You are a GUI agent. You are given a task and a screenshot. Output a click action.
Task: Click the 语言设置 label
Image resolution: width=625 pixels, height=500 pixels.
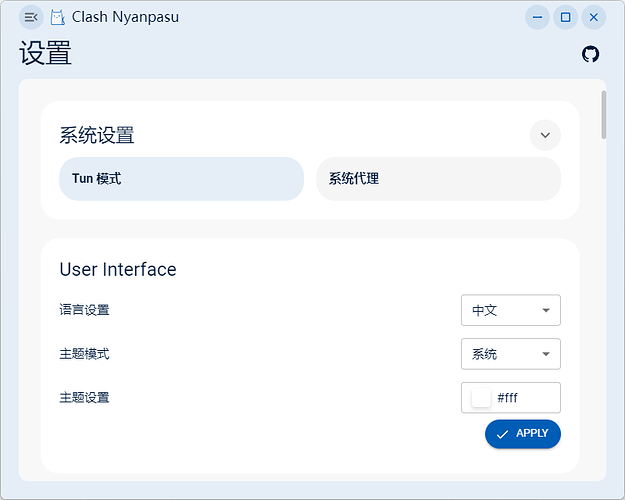pos(85,310)
